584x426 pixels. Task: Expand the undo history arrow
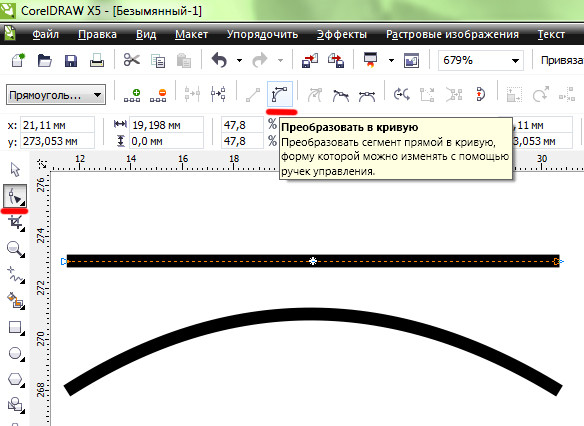[239, 60]
